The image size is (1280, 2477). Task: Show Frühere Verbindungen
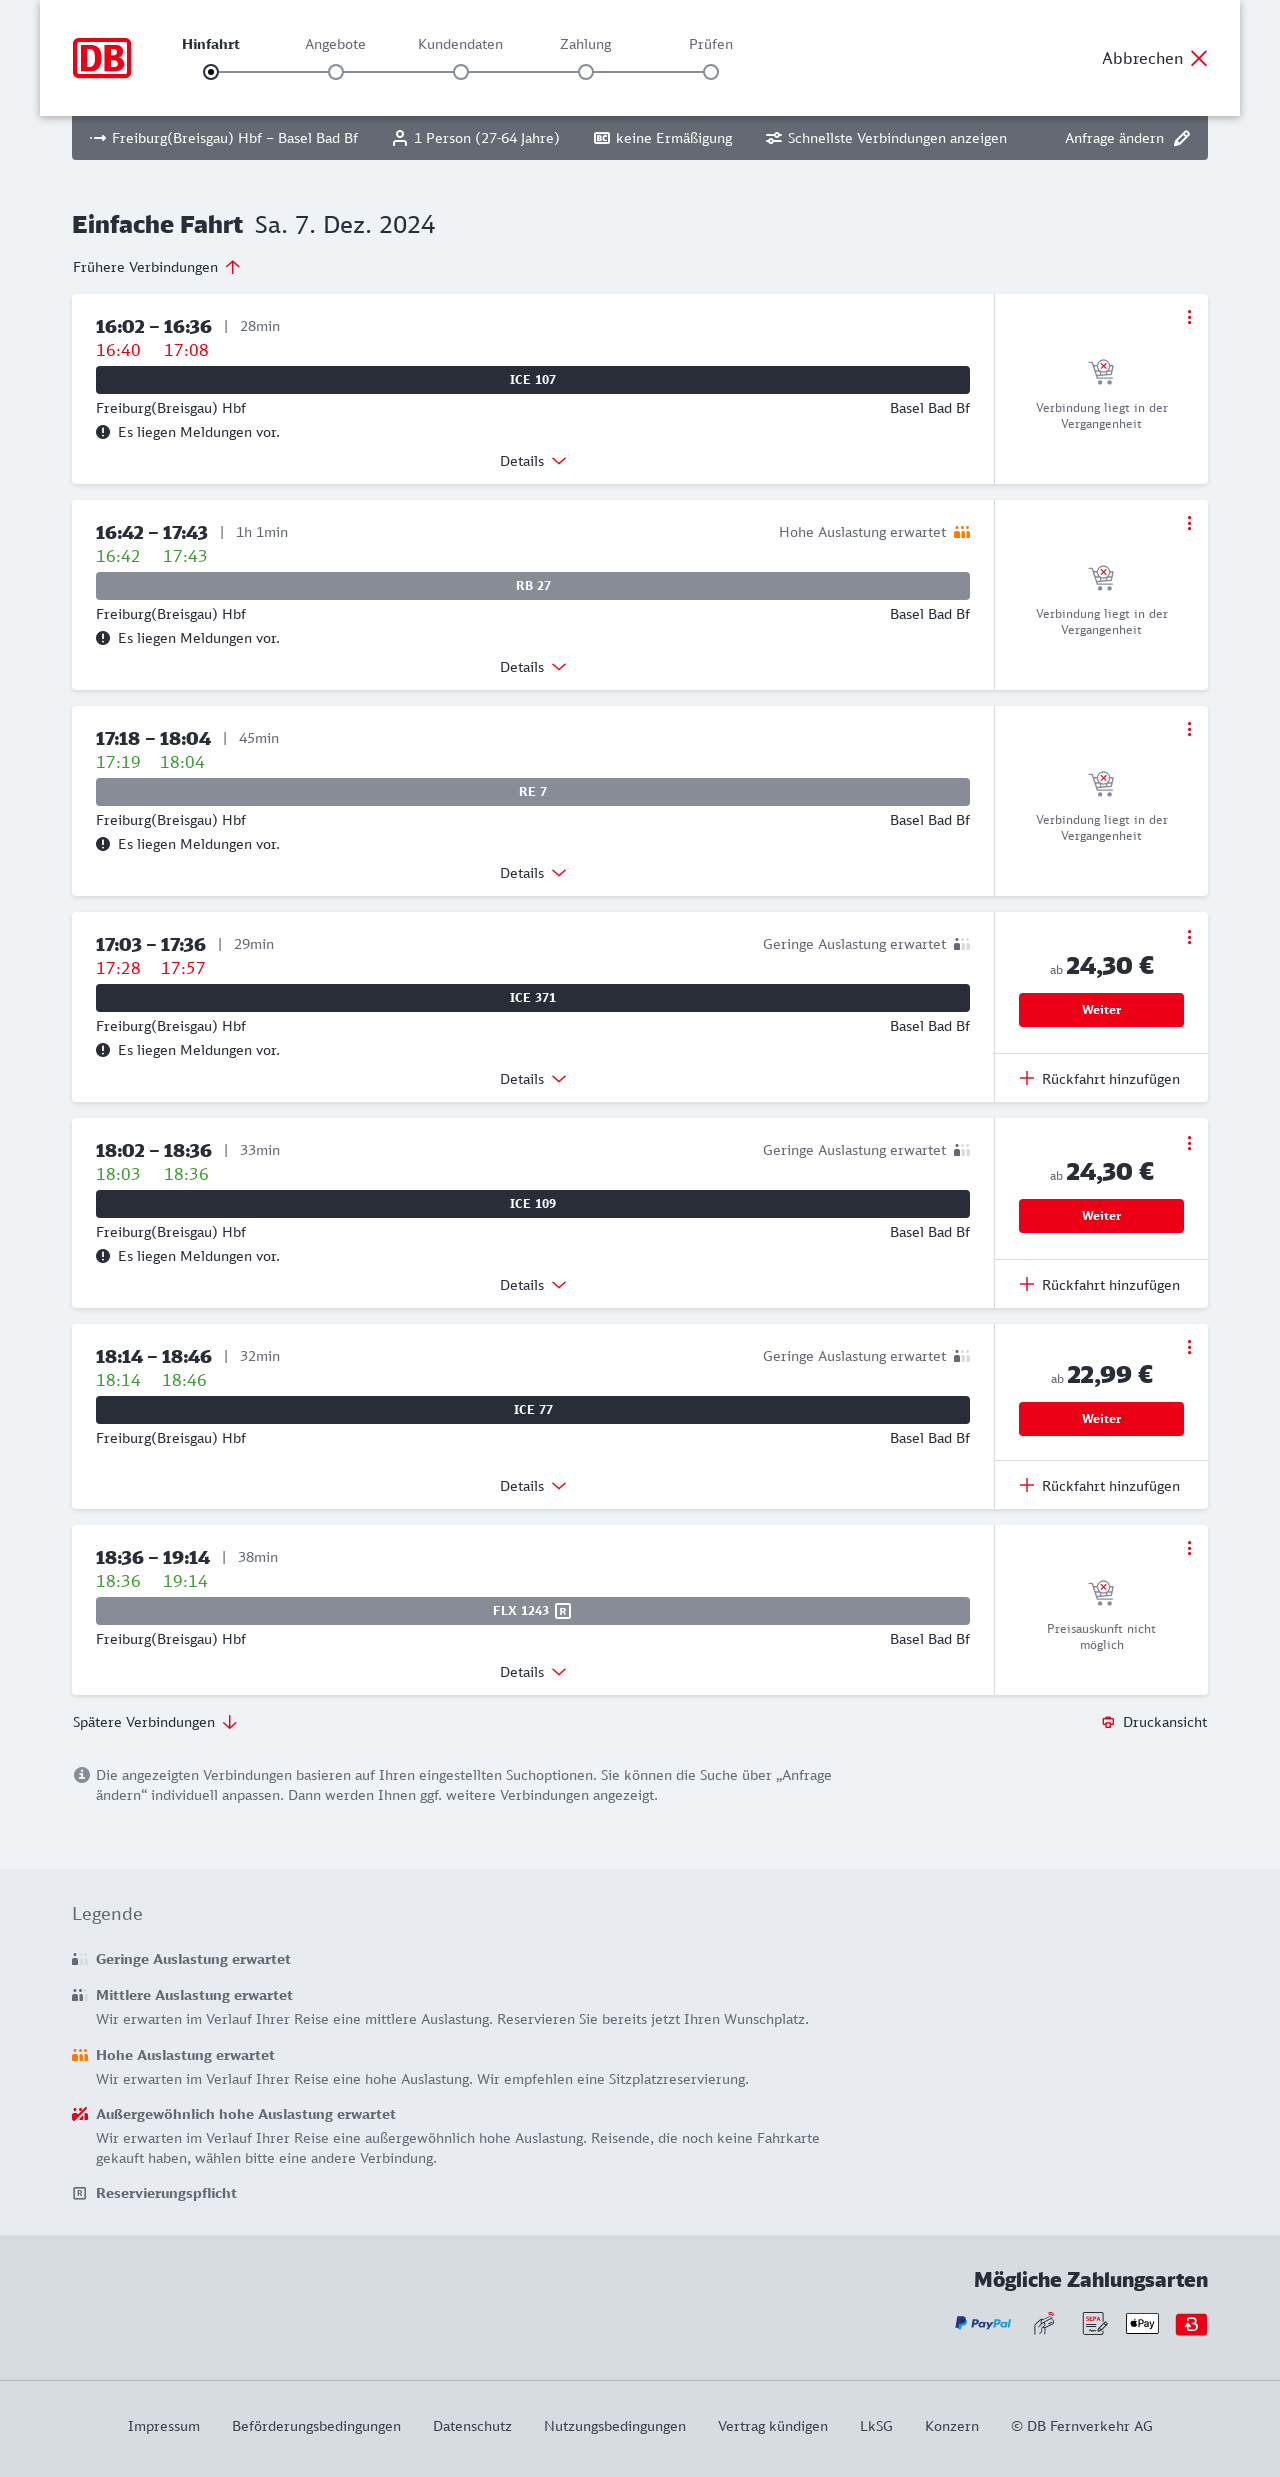tap(156, 267)
